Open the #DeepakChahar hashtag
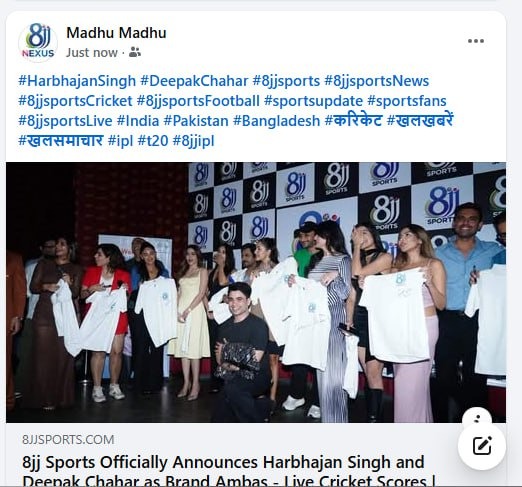Image resolution: width=522 pixels, height=487 pixels. pos(194,81)
